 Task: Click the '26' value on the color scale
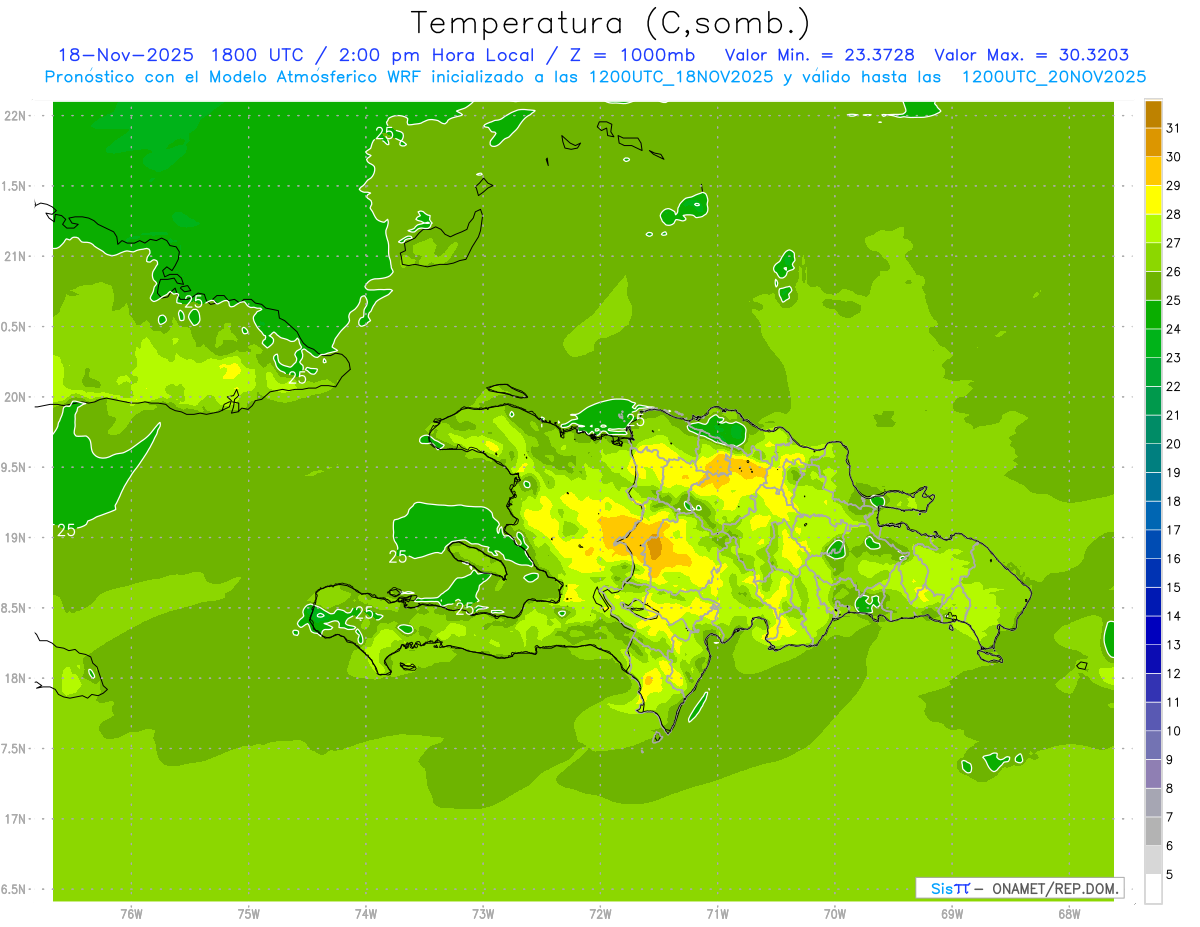(x=1173, y=272)
